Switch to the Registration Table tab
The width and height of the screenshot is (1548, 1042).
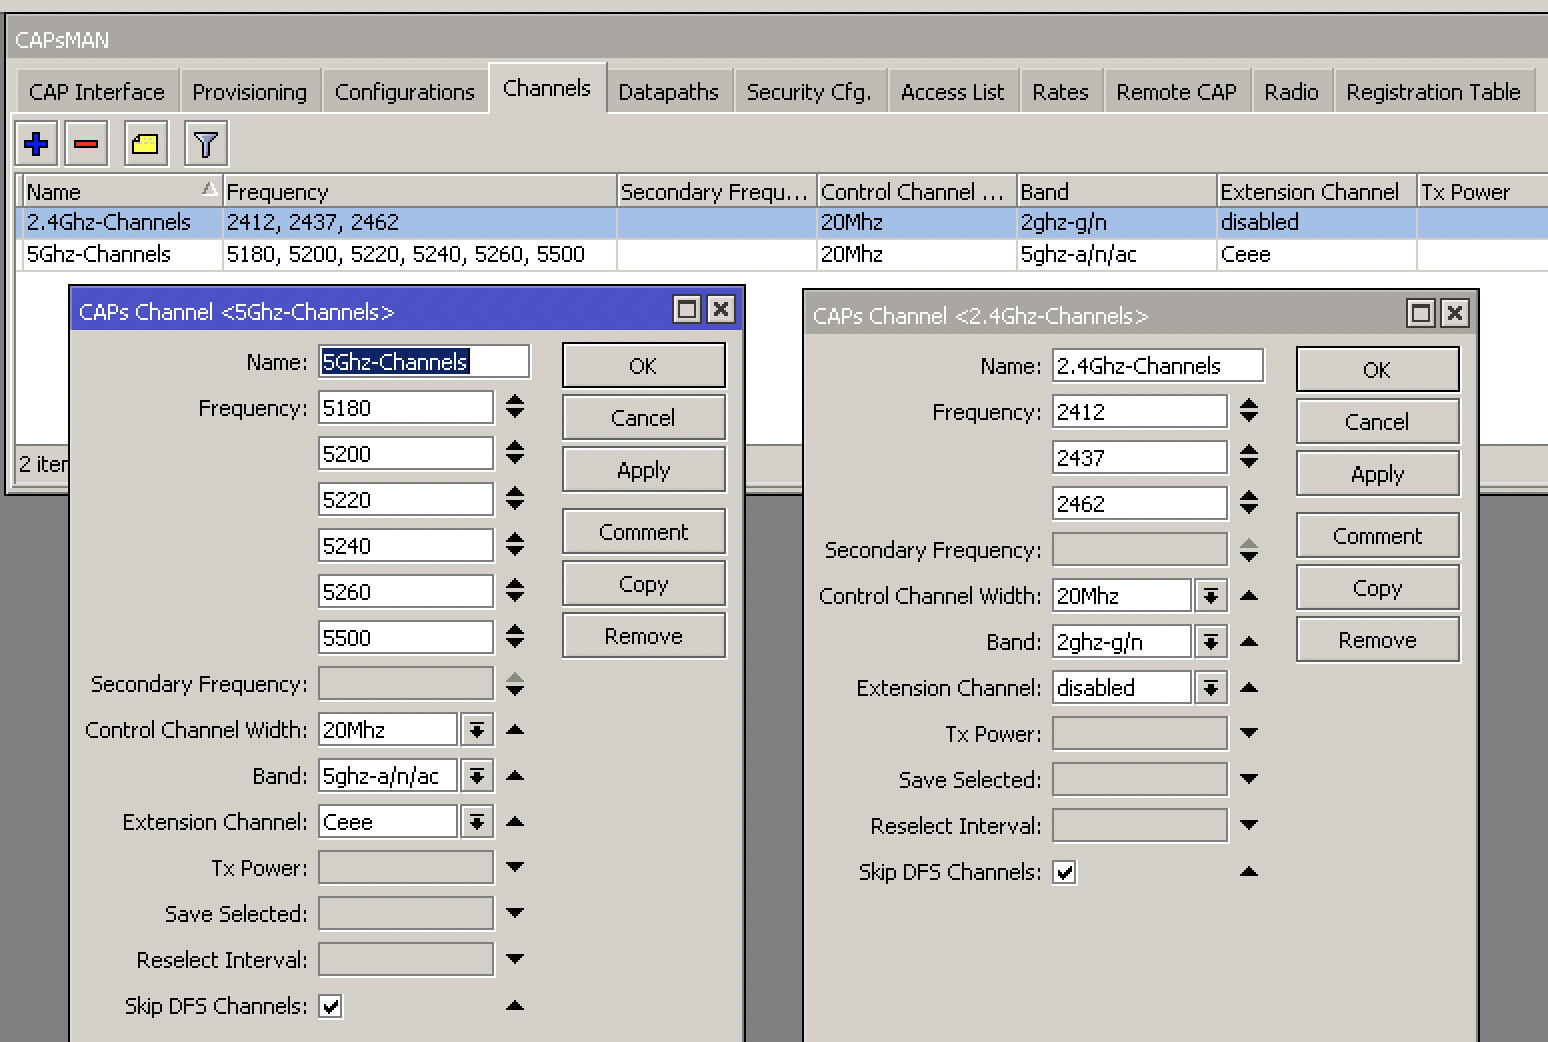1434,91
